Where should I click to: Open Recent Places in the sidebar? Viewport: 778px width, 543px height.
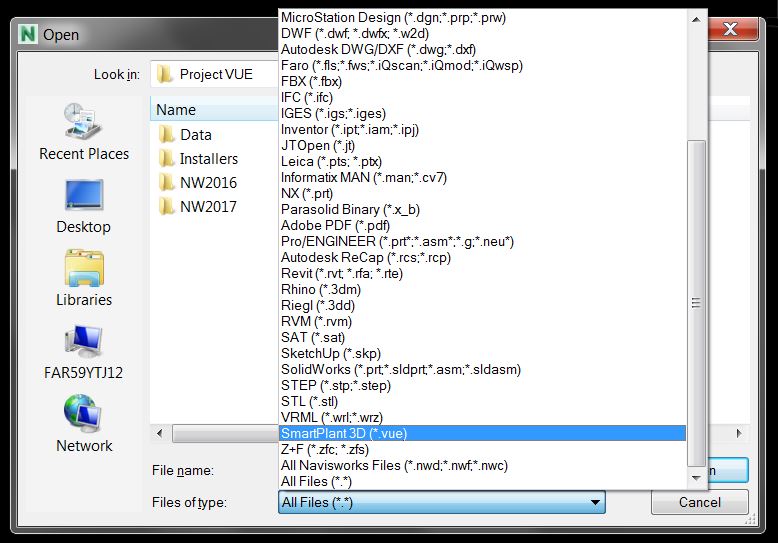pyautogui.click(x=83, y=132)
